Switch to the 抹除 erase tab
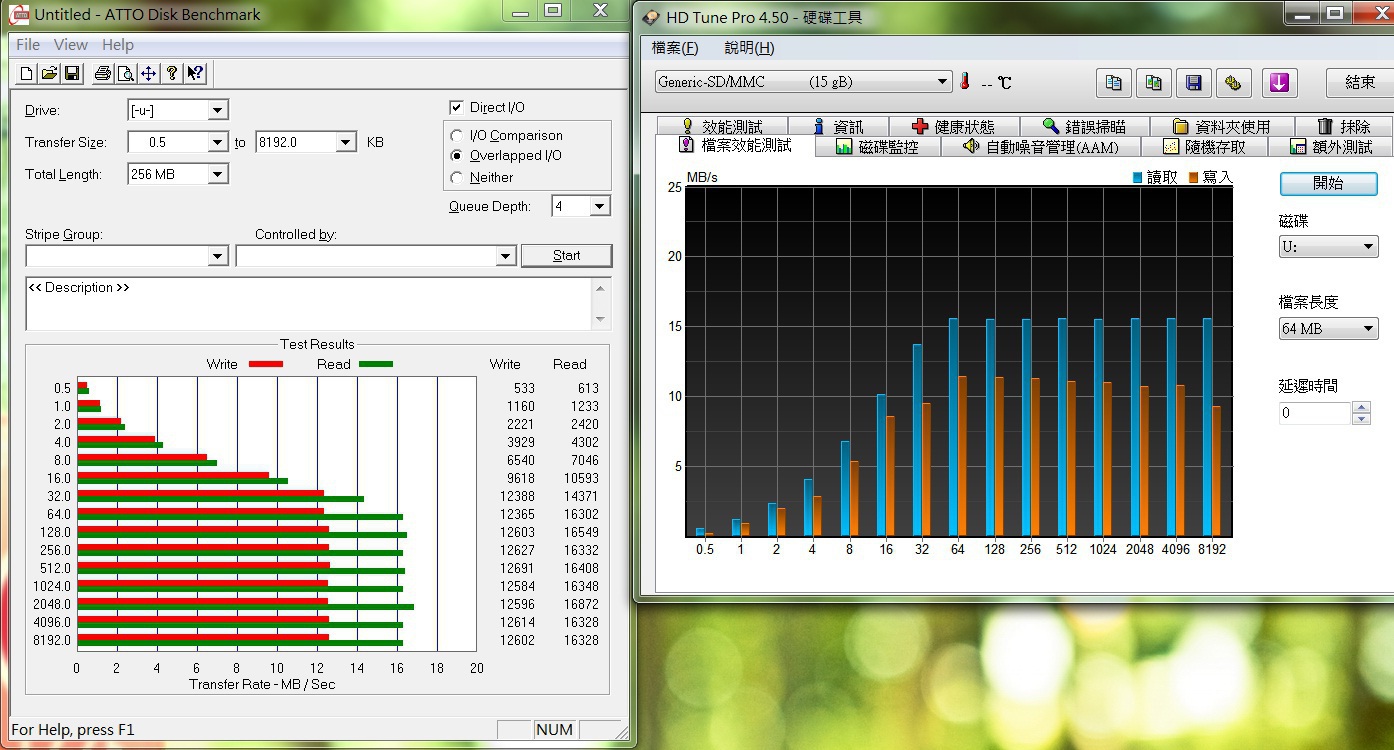 tap(1344, 126)
